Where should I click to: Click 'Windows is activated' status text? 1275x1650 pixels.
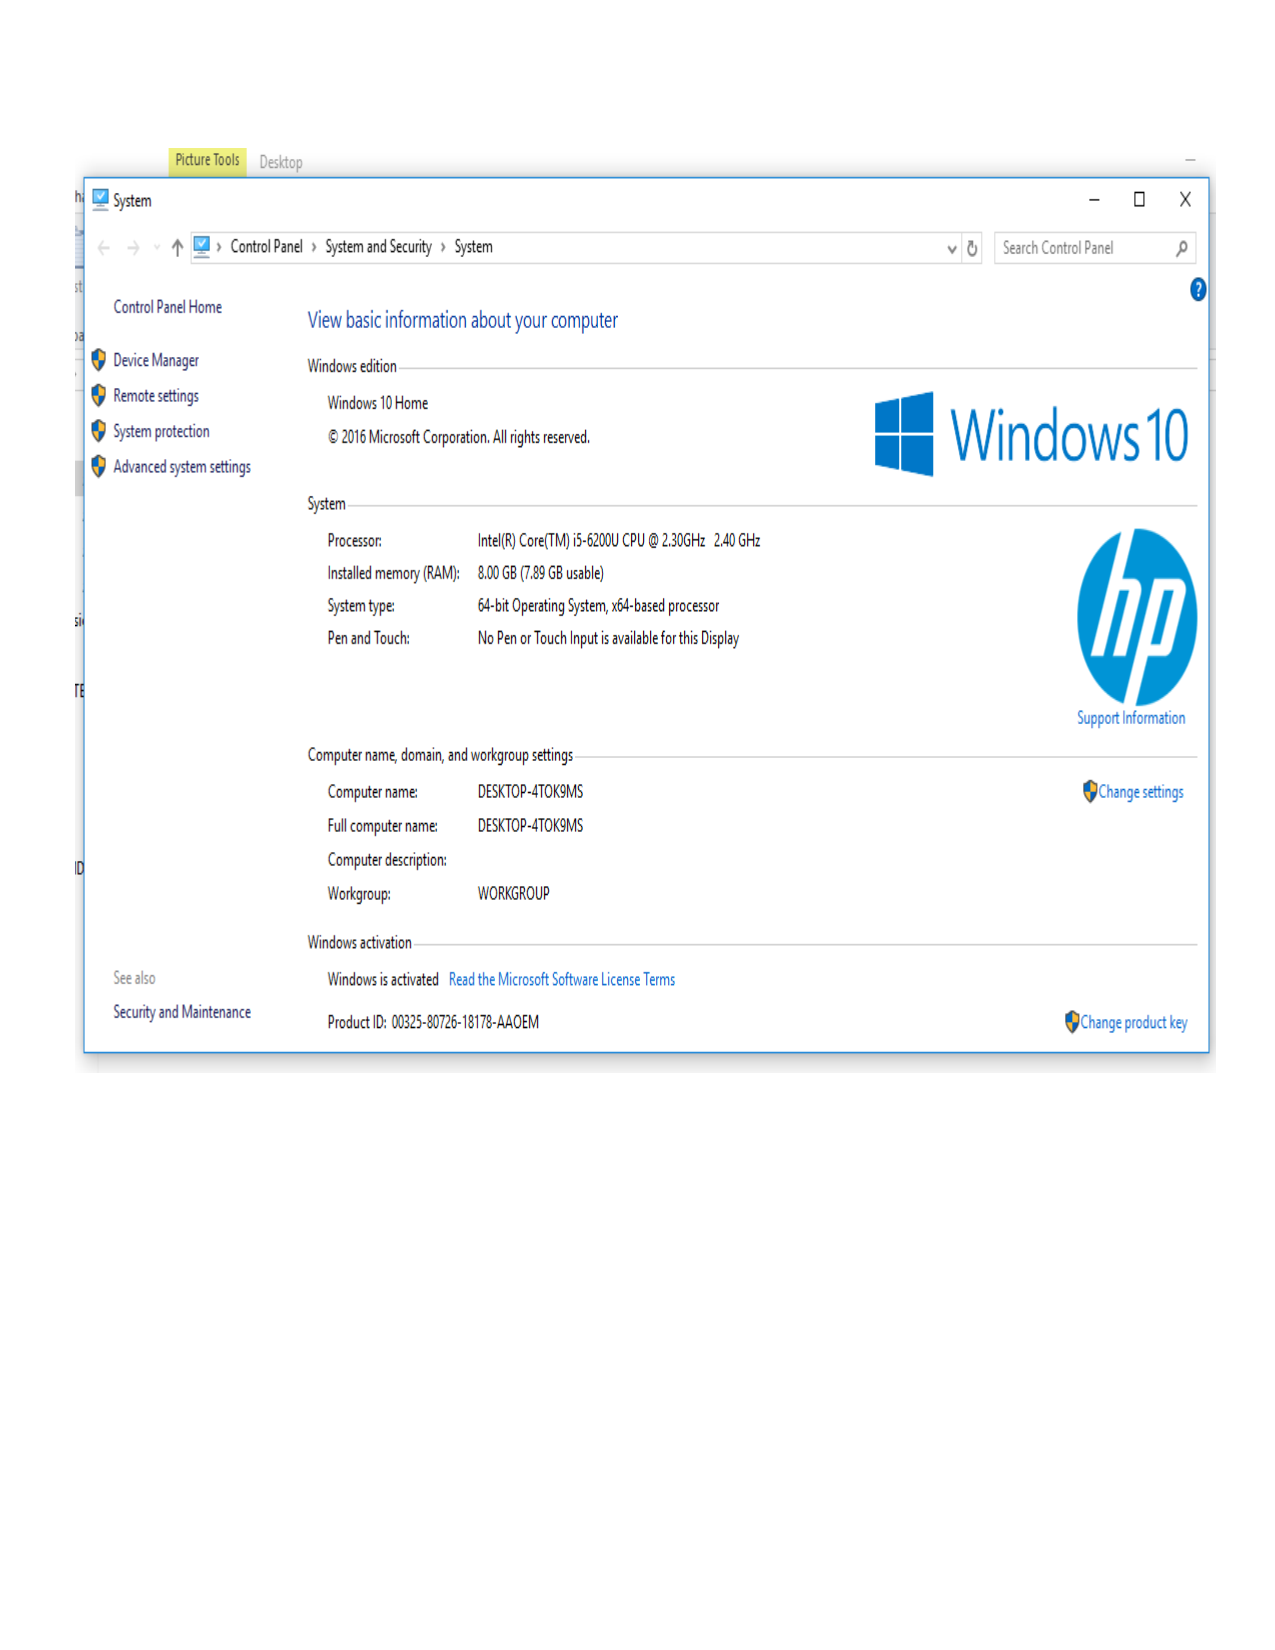click(383, 980)
